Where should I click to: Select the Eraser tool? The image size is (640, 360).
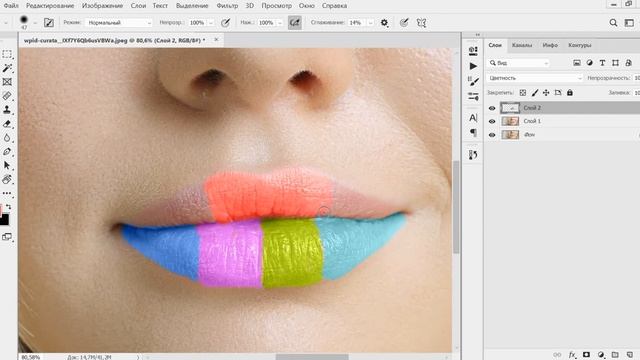point(7,124)
